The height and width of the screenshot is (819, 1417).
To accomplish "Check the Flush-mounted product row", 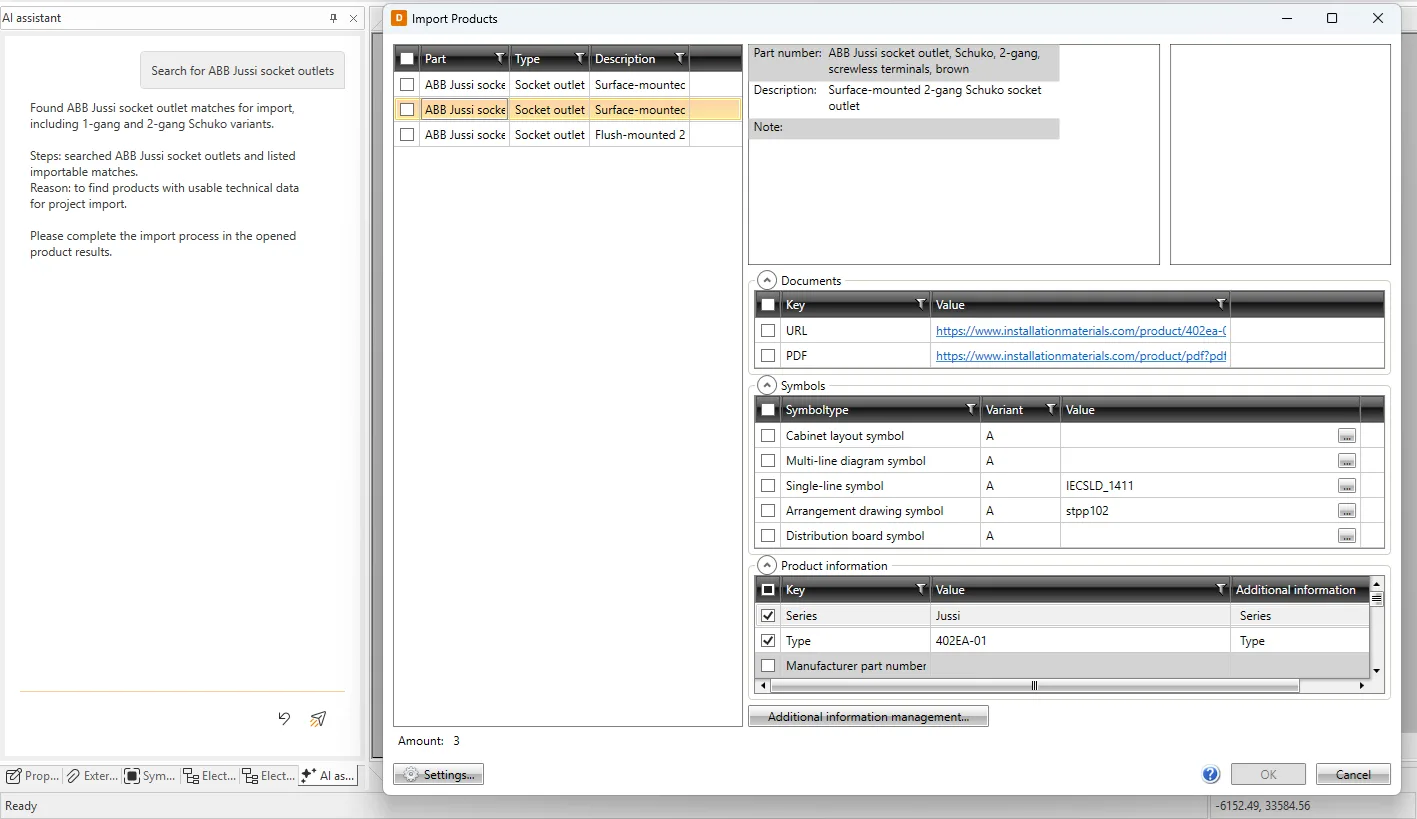I will (x=407, y=135).
